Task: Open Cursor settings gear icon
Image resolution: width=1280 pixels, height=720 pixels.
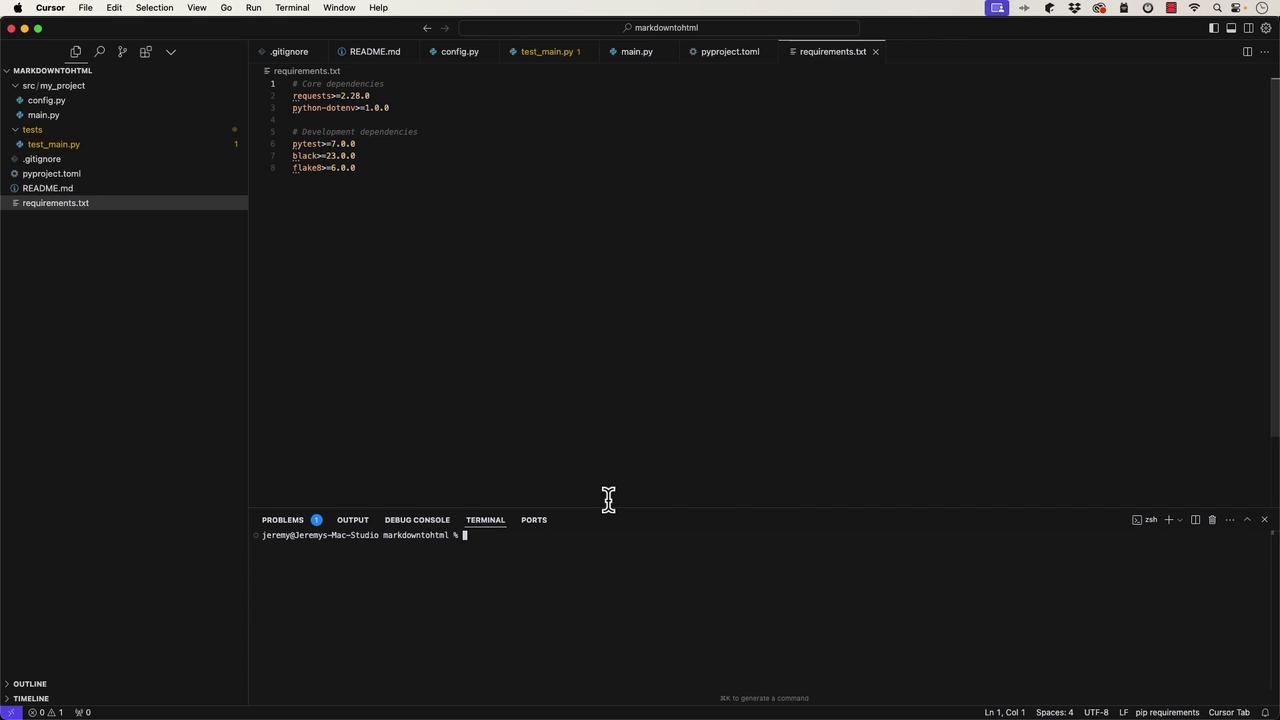Action: coord(1266,28)
